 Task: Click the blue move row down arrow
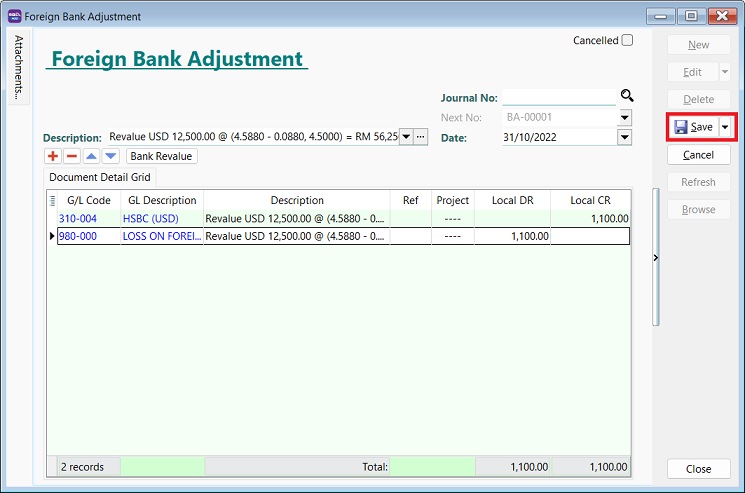(111, 156)
